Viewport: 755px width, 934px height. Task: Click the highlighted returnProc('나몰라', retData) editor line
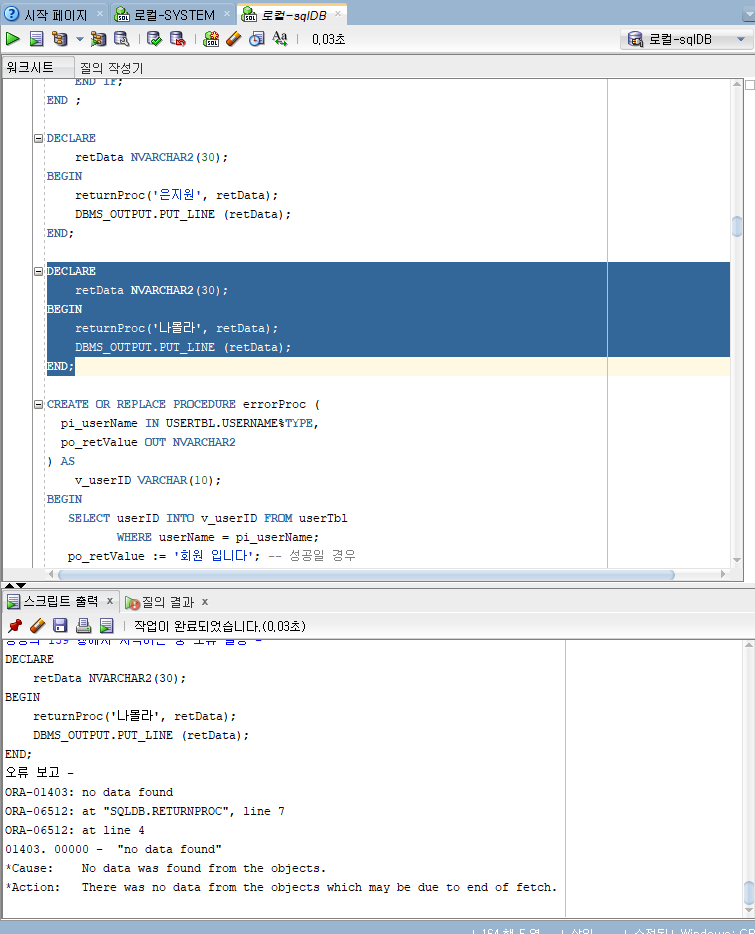tap(176, 328)
